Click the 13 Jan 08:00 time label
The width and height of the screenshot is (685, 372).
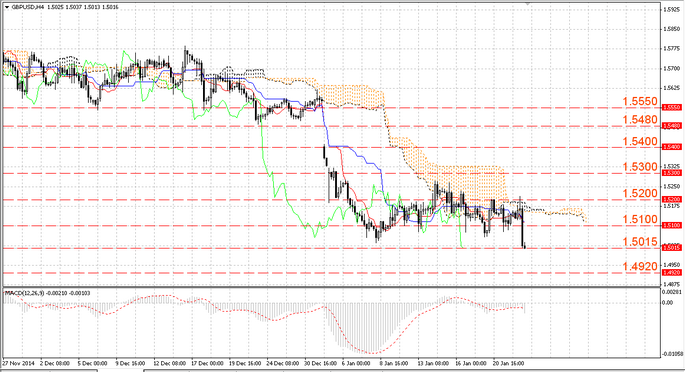point(433,363)
